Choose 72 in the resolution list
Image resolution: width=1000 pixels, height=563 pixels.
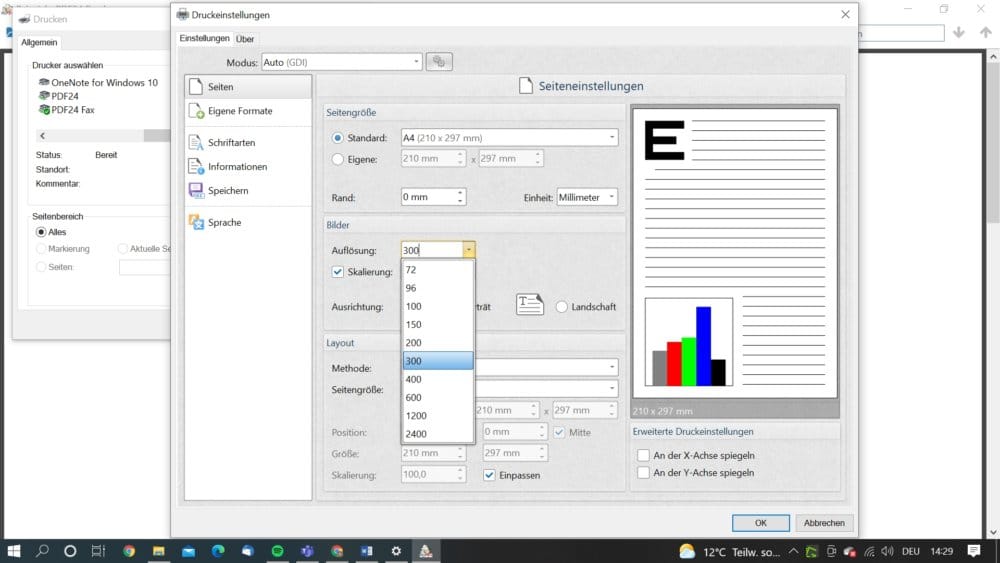point(438,270)
